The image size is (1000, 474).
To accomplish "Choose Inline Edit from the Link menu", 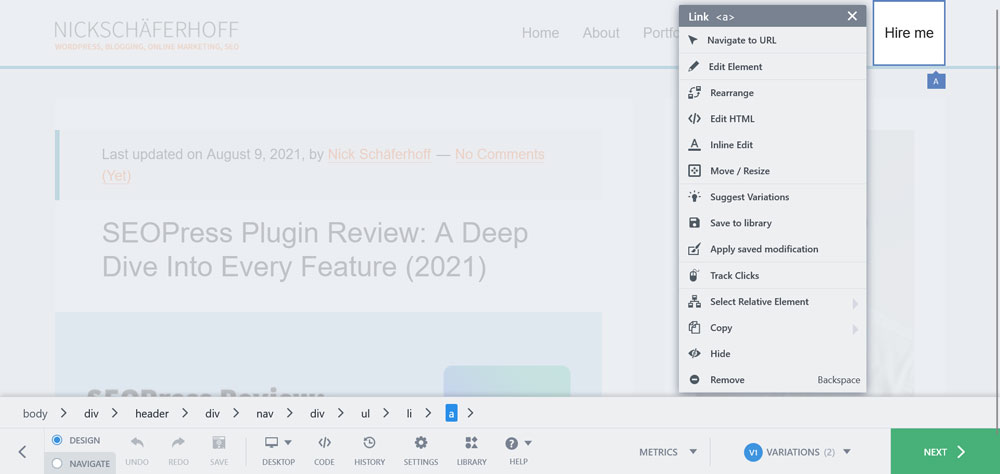I will click(772, 145).
